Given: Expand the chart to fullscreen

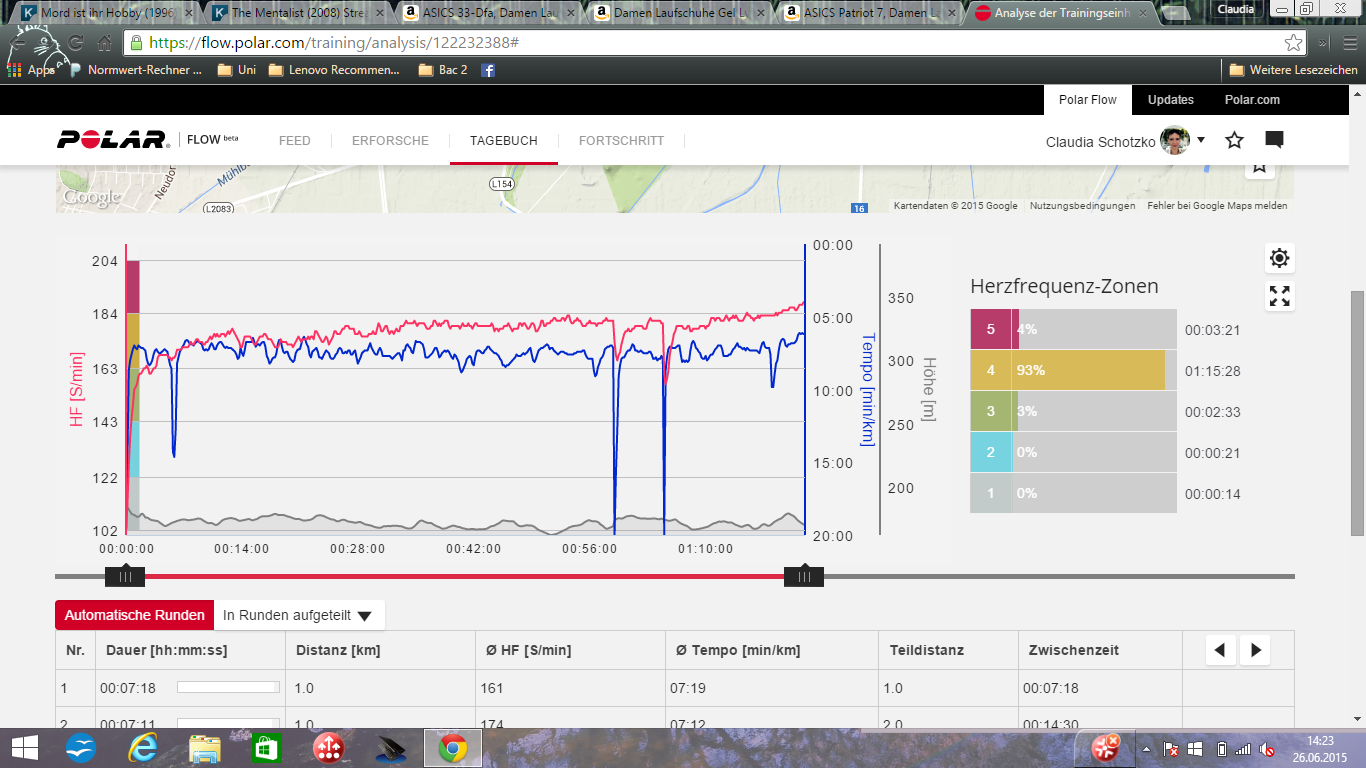Looking at the screenshot, I should pyautogui.click(x=1279, y=296).
